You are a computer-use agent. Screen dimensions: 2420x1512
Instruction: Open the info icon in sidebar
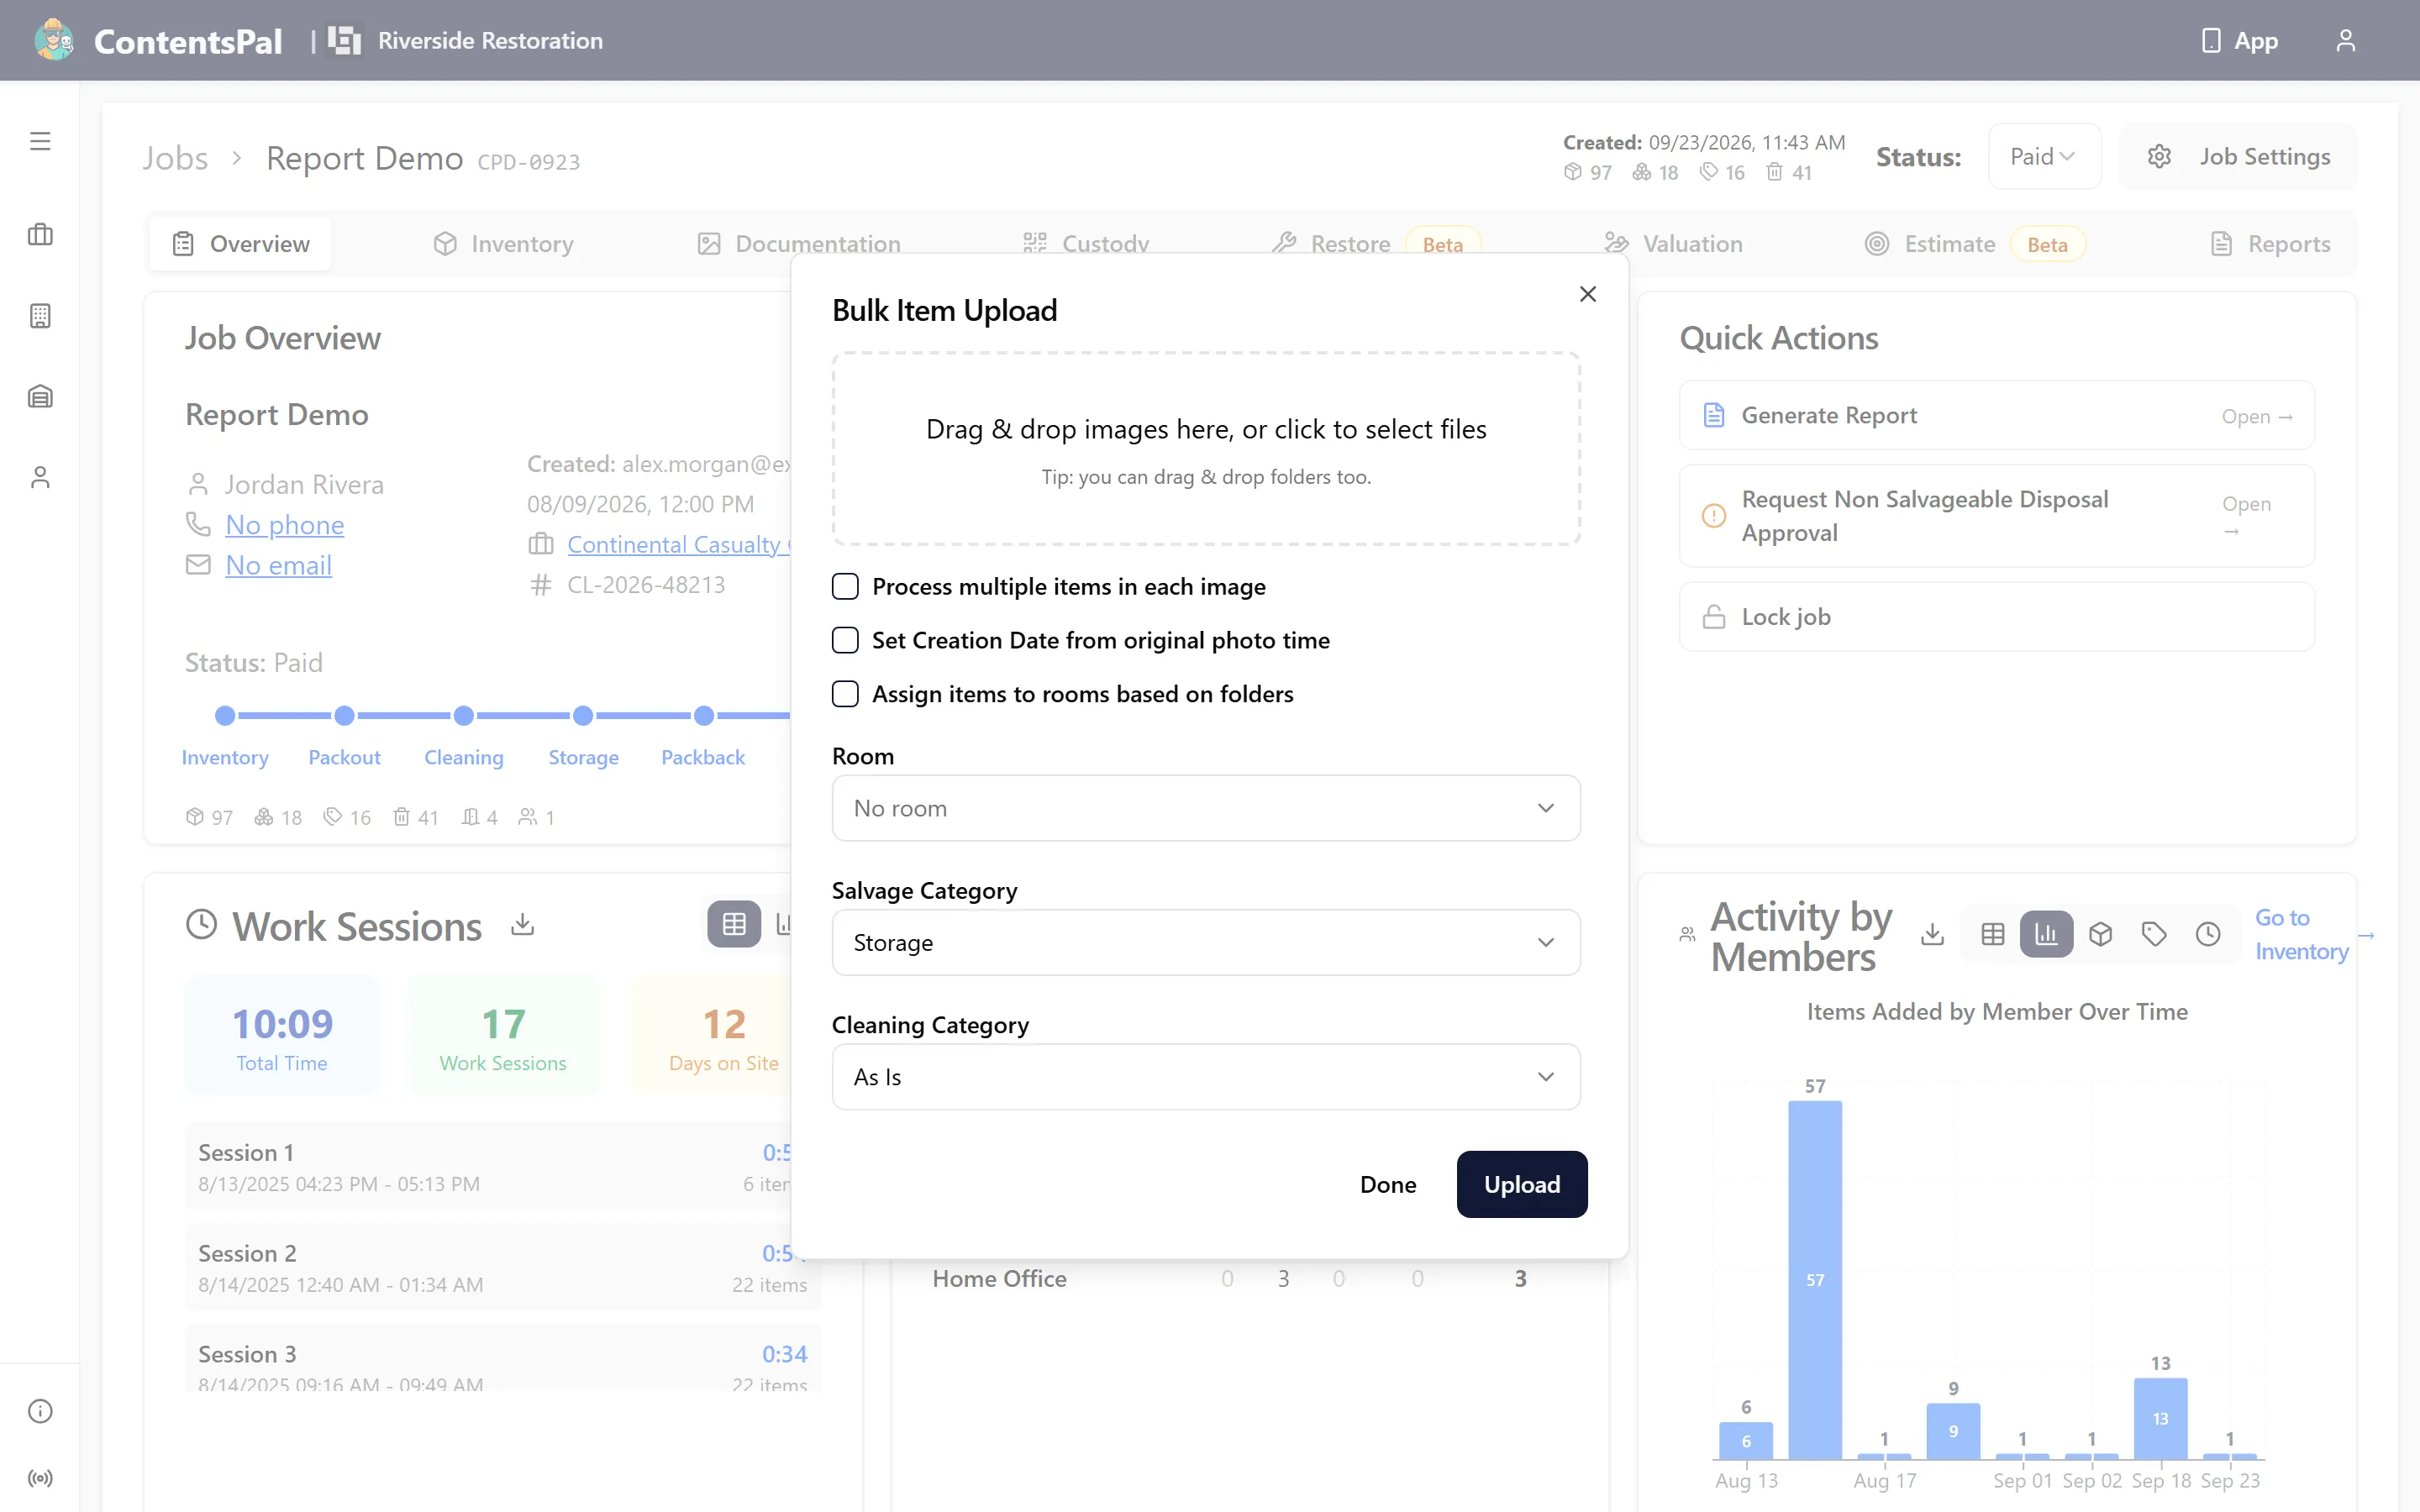click(40, 1411)
